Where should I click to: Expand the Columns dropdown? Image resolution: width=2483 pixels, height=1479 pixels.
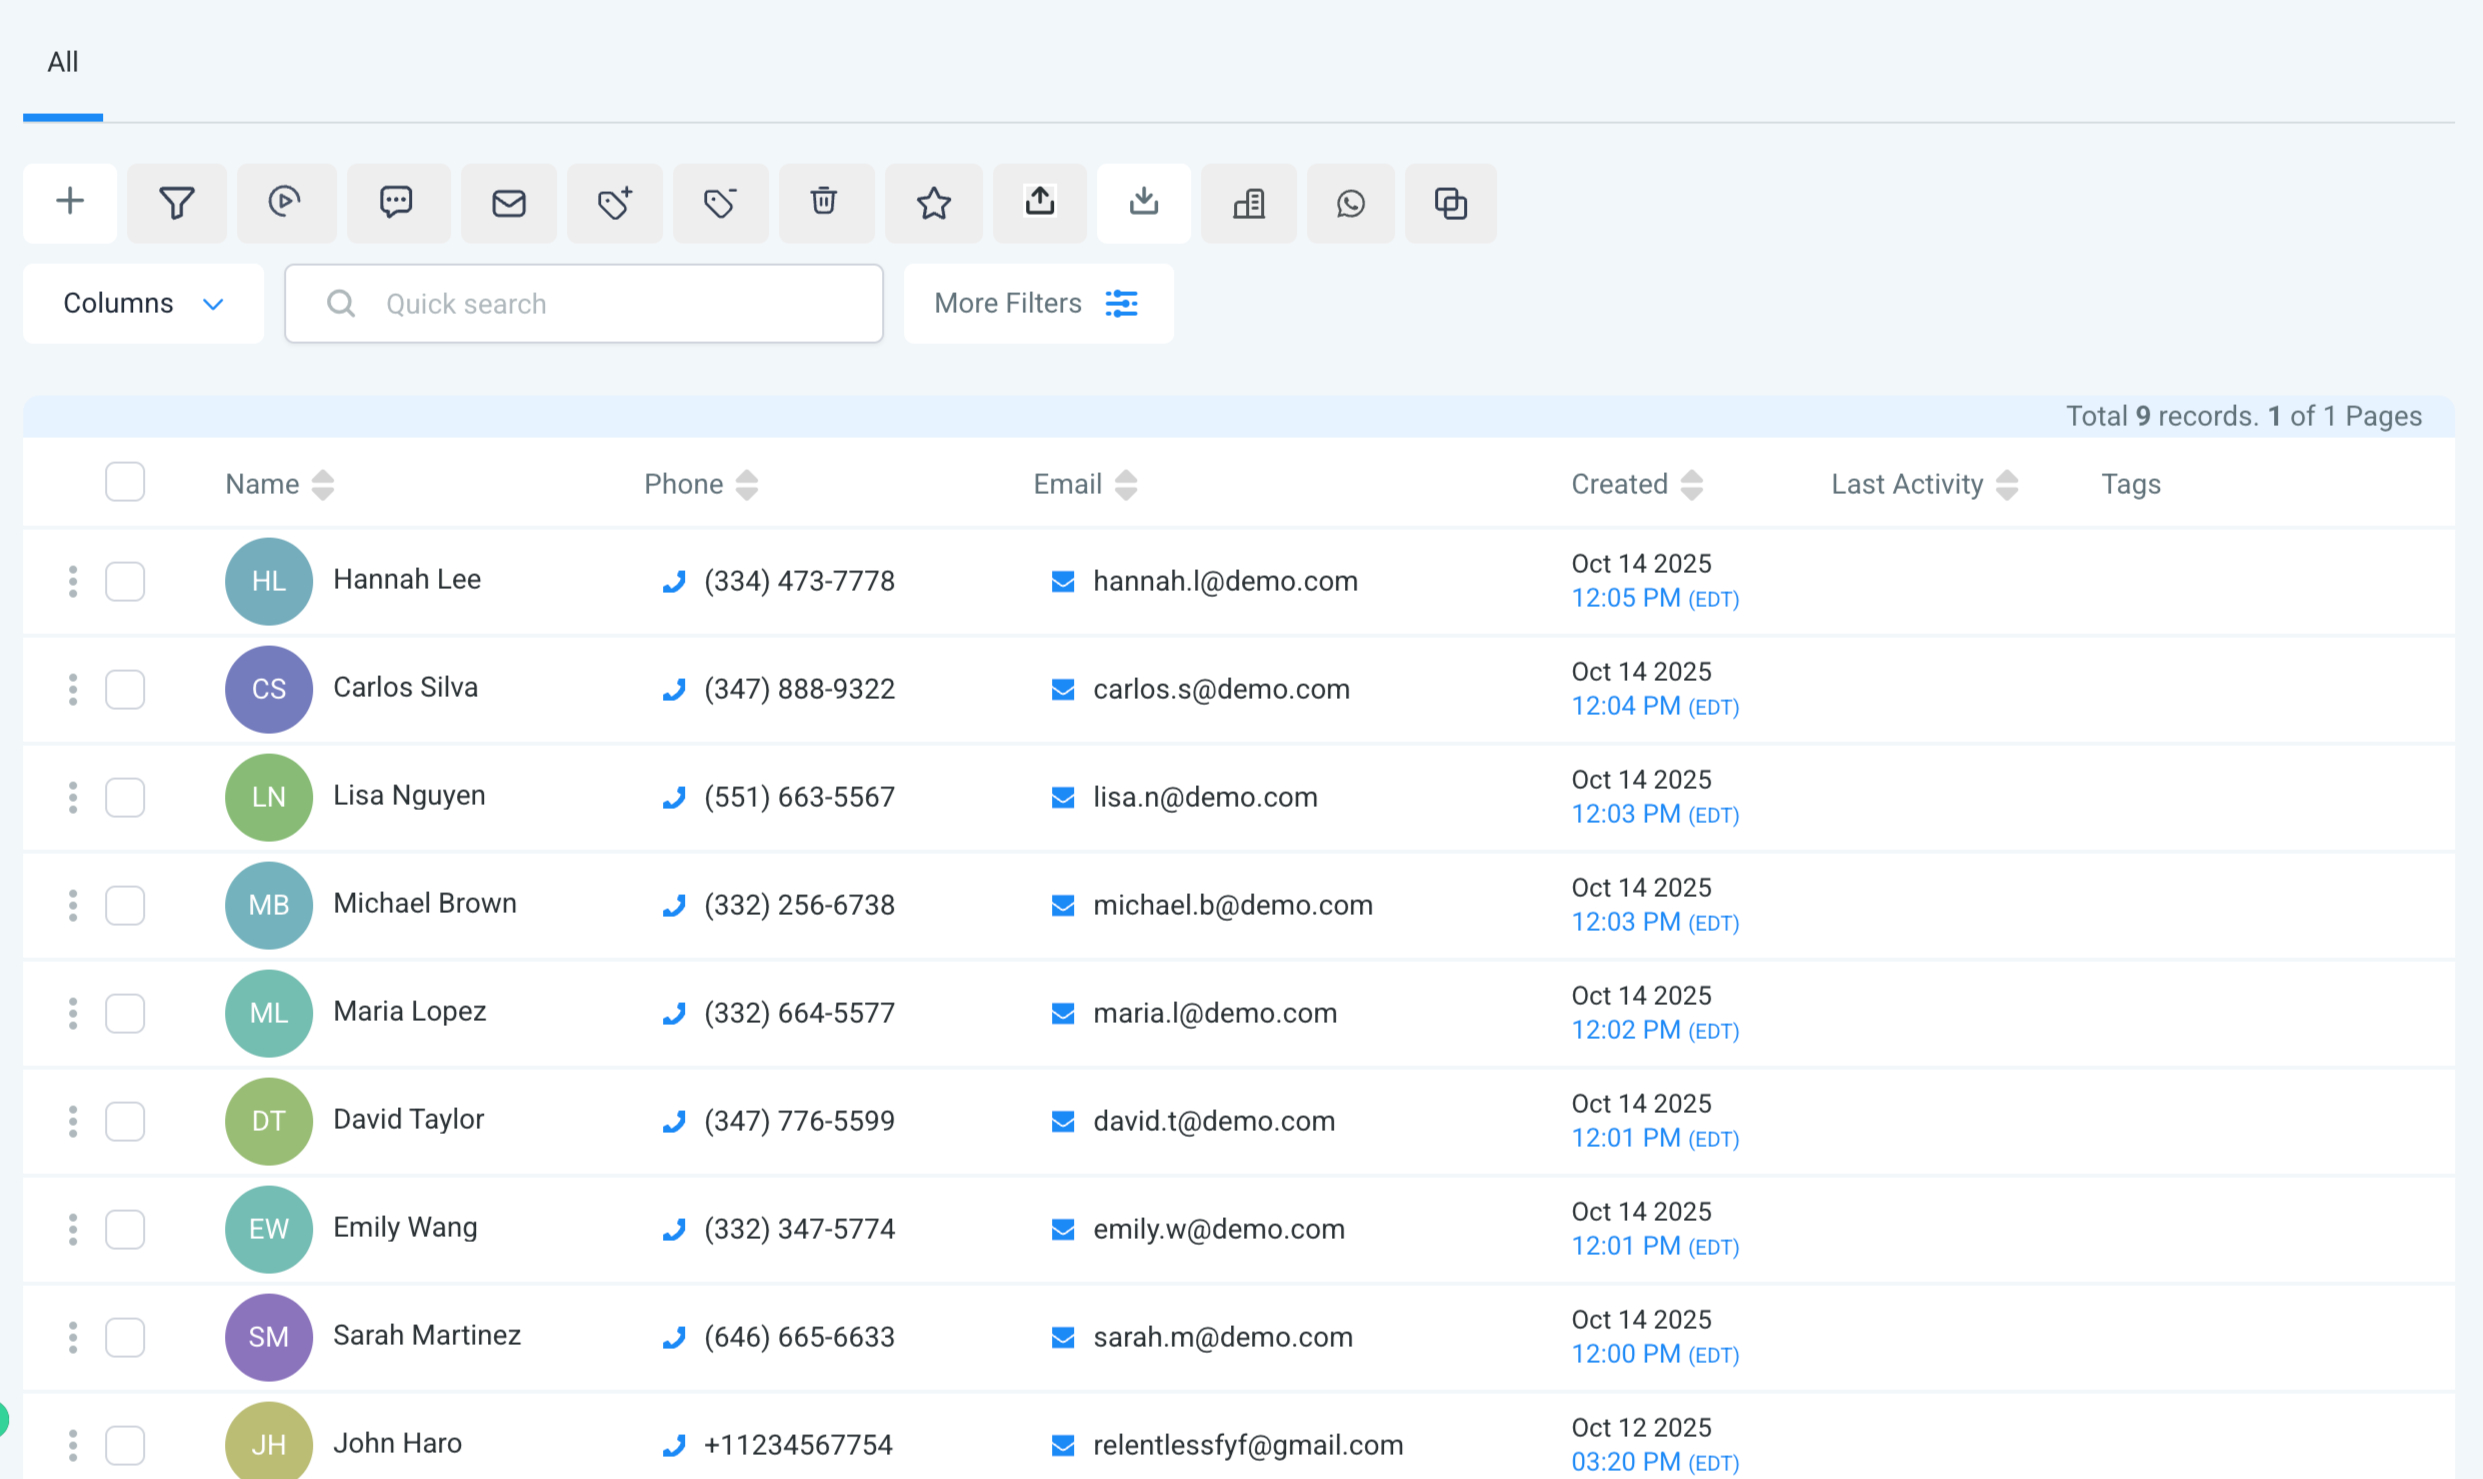[143, 303]
